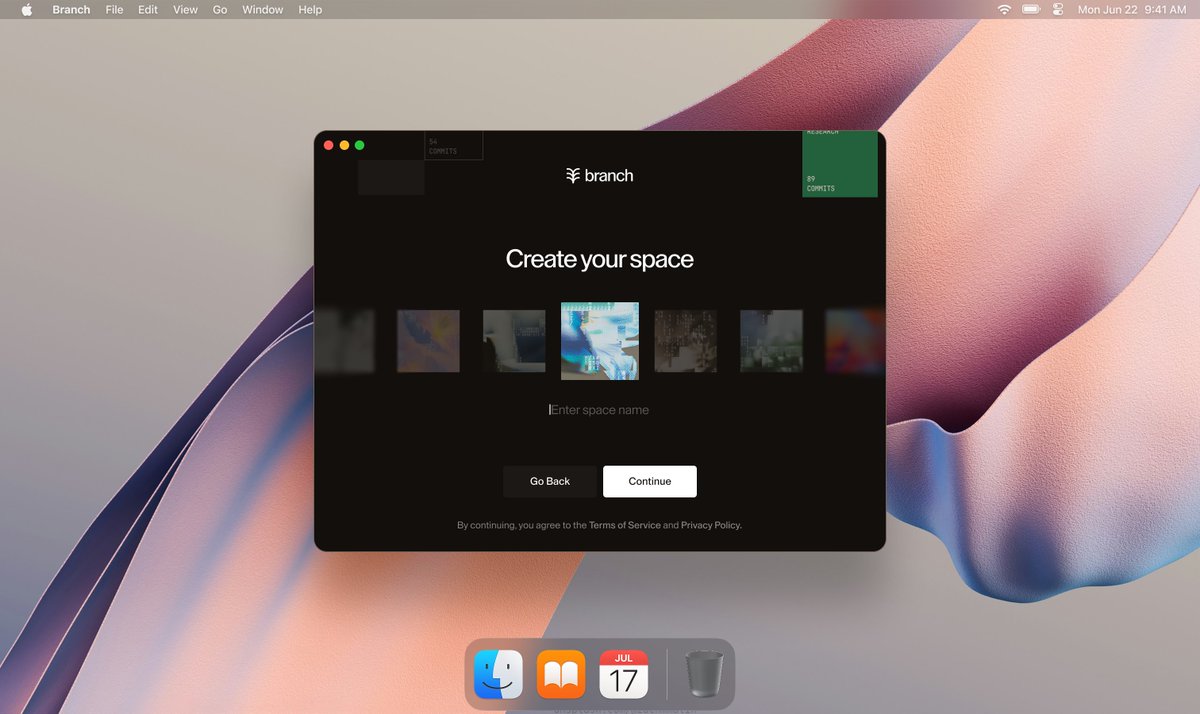Open the Go menu

coord(220,9)
